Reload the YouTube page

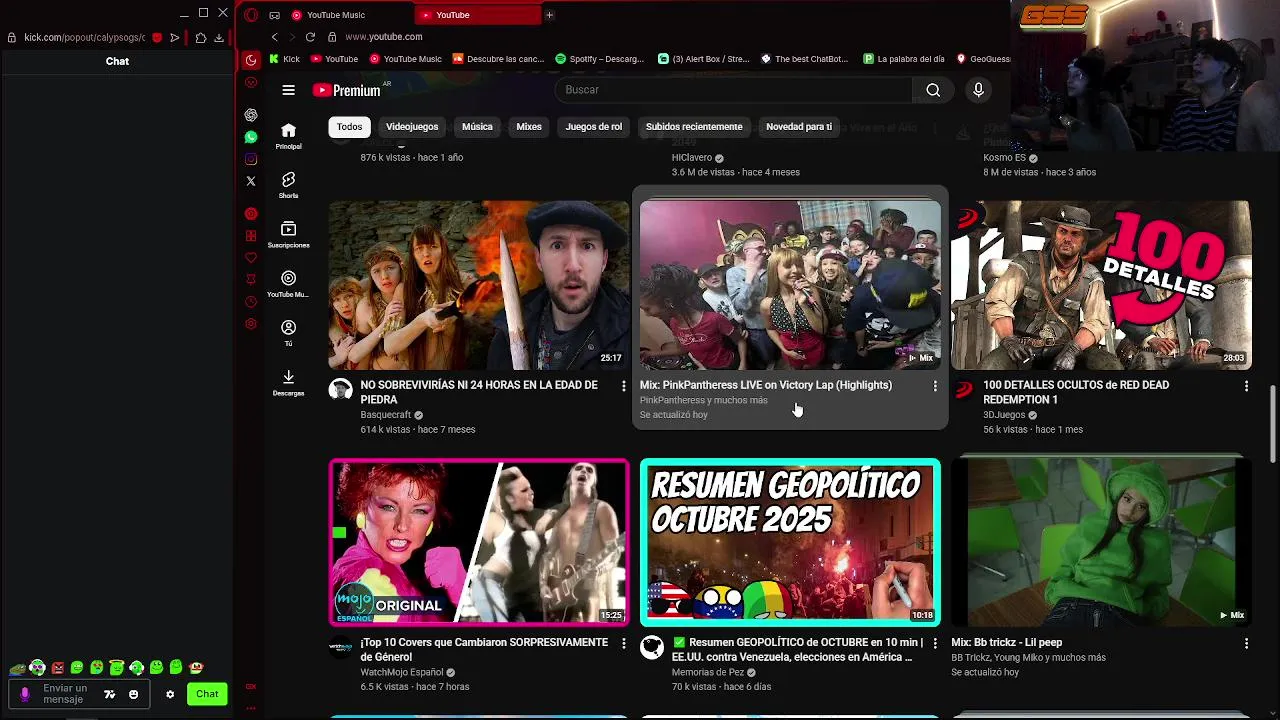point(310,37)
